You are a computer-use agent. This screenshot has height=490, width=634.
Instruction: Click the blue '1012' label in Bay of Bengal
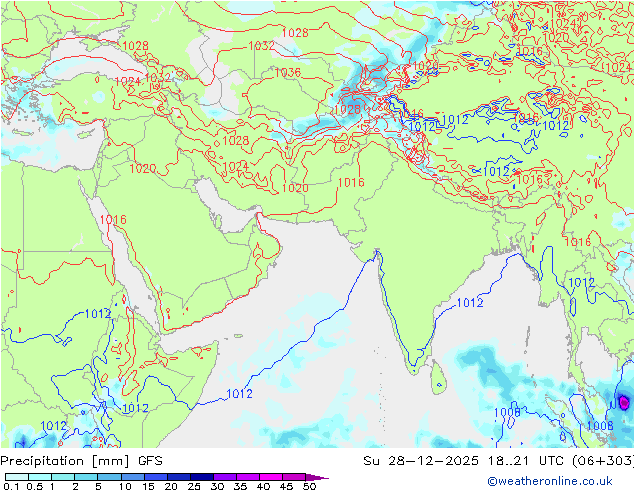pos(470,302)
